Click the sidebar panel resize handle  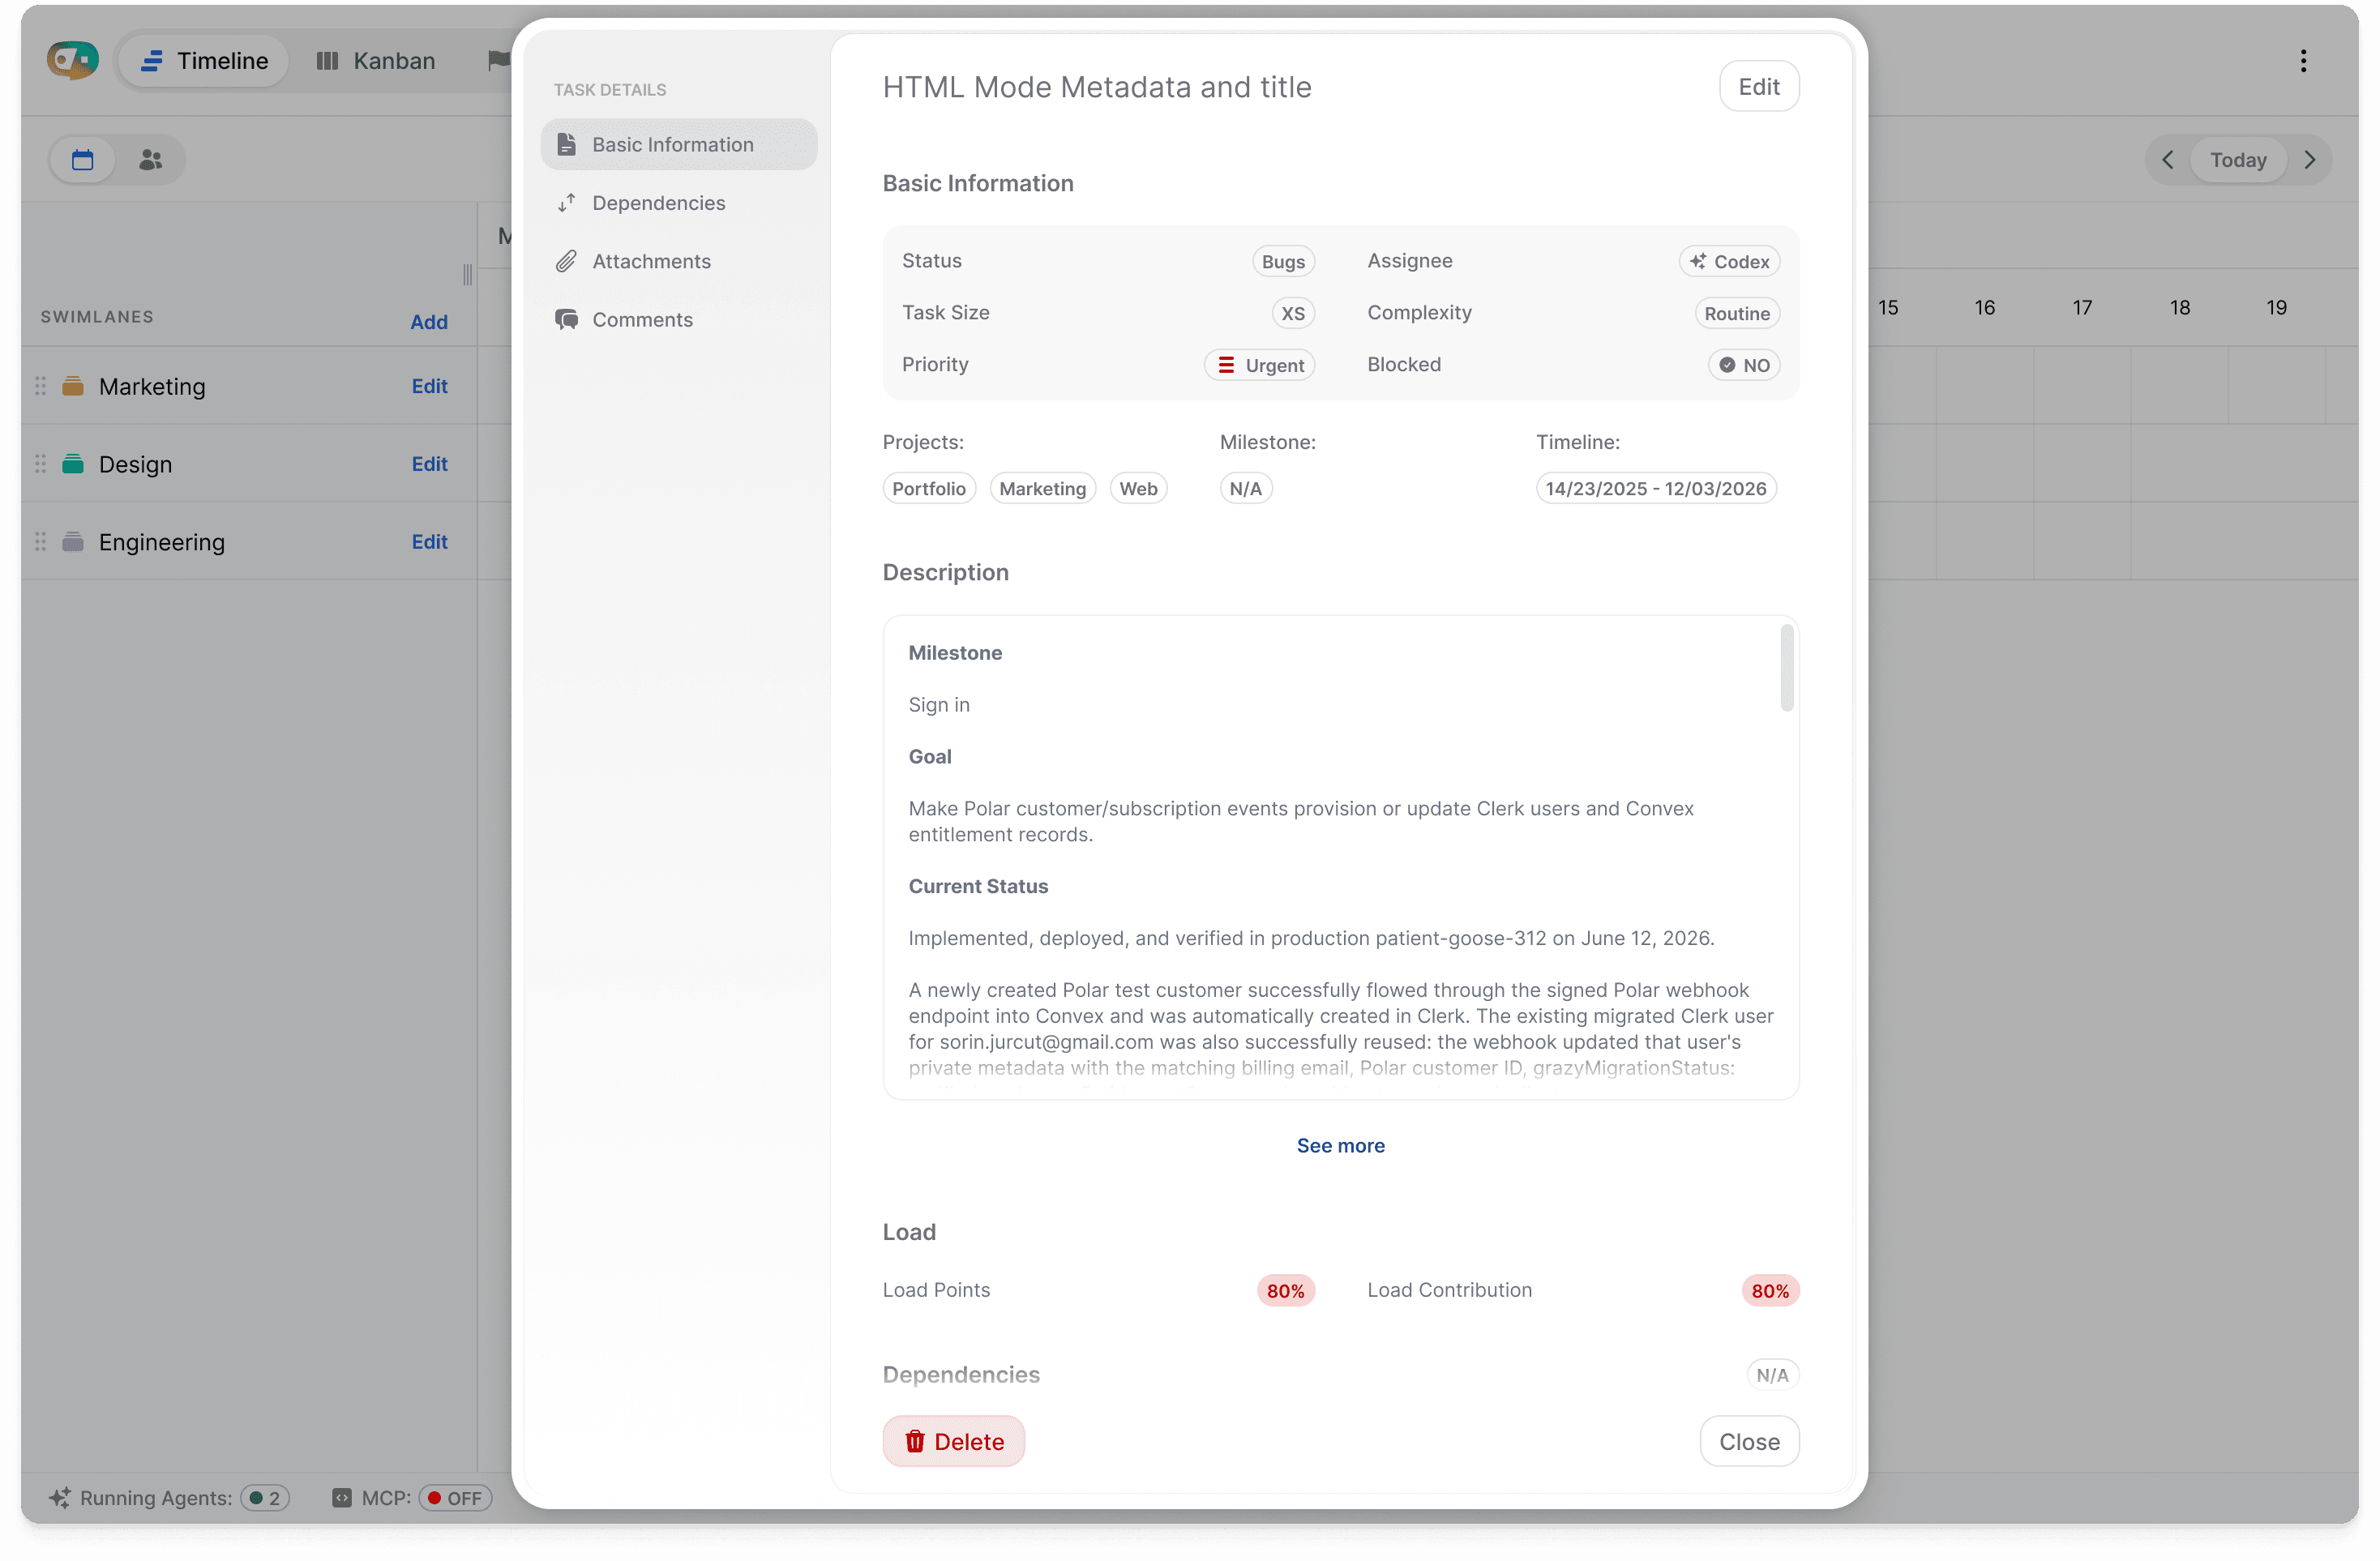(x=467, y=275)
